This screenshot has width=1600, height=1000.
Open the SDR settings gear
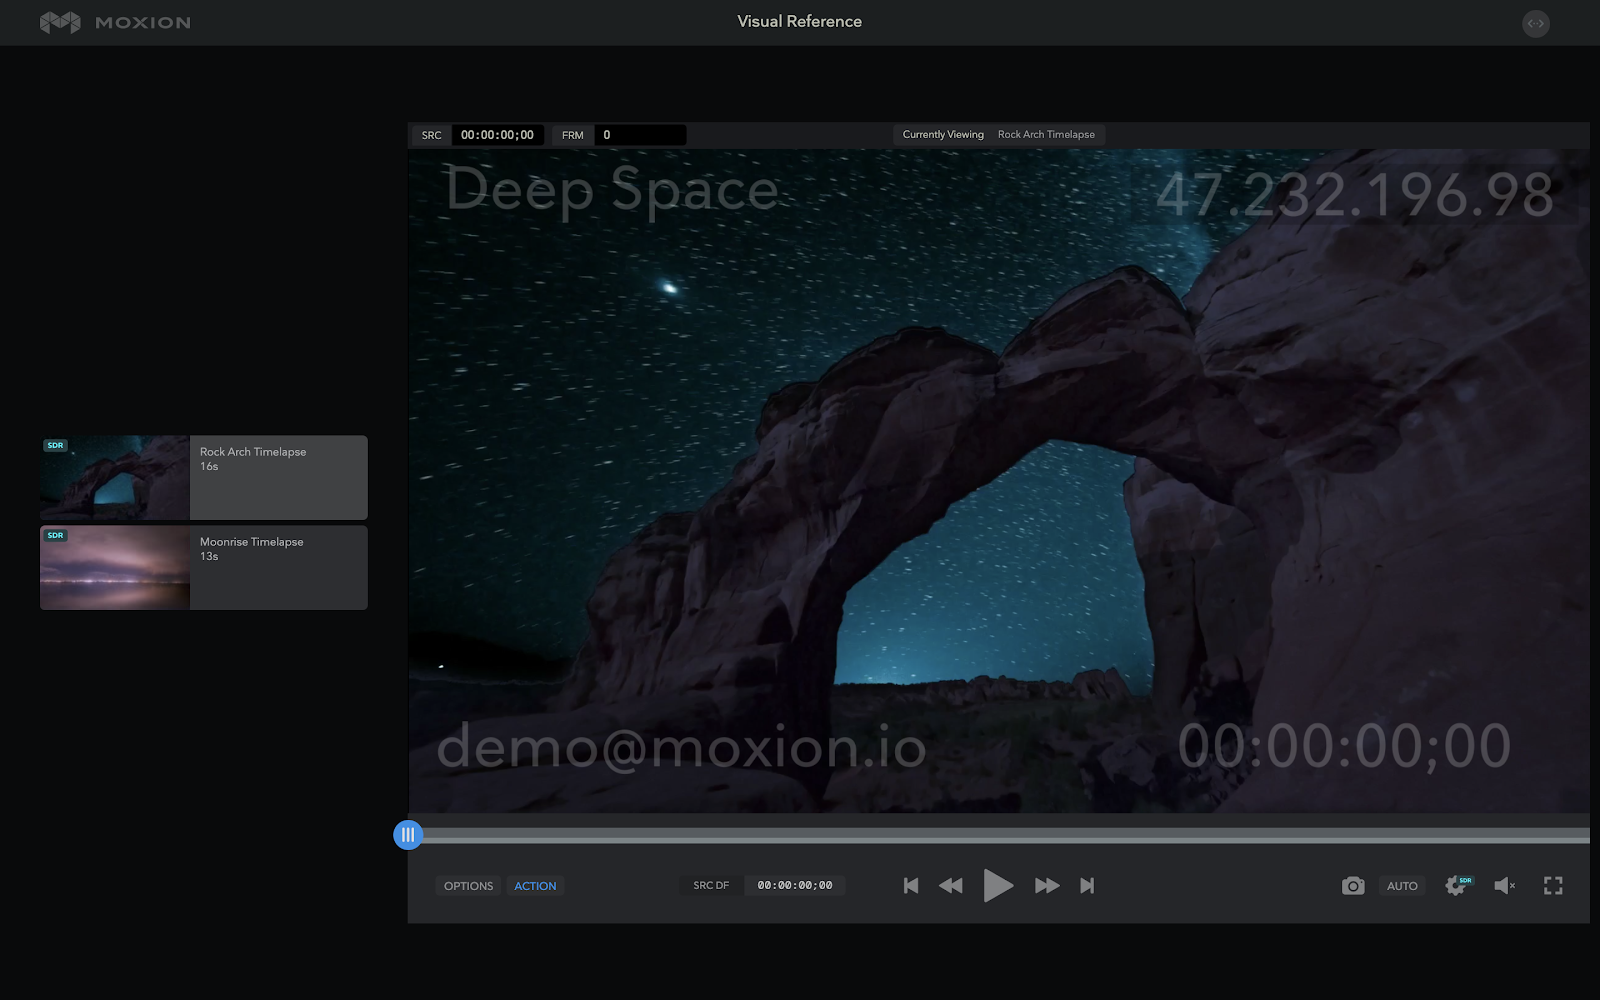1456,886
